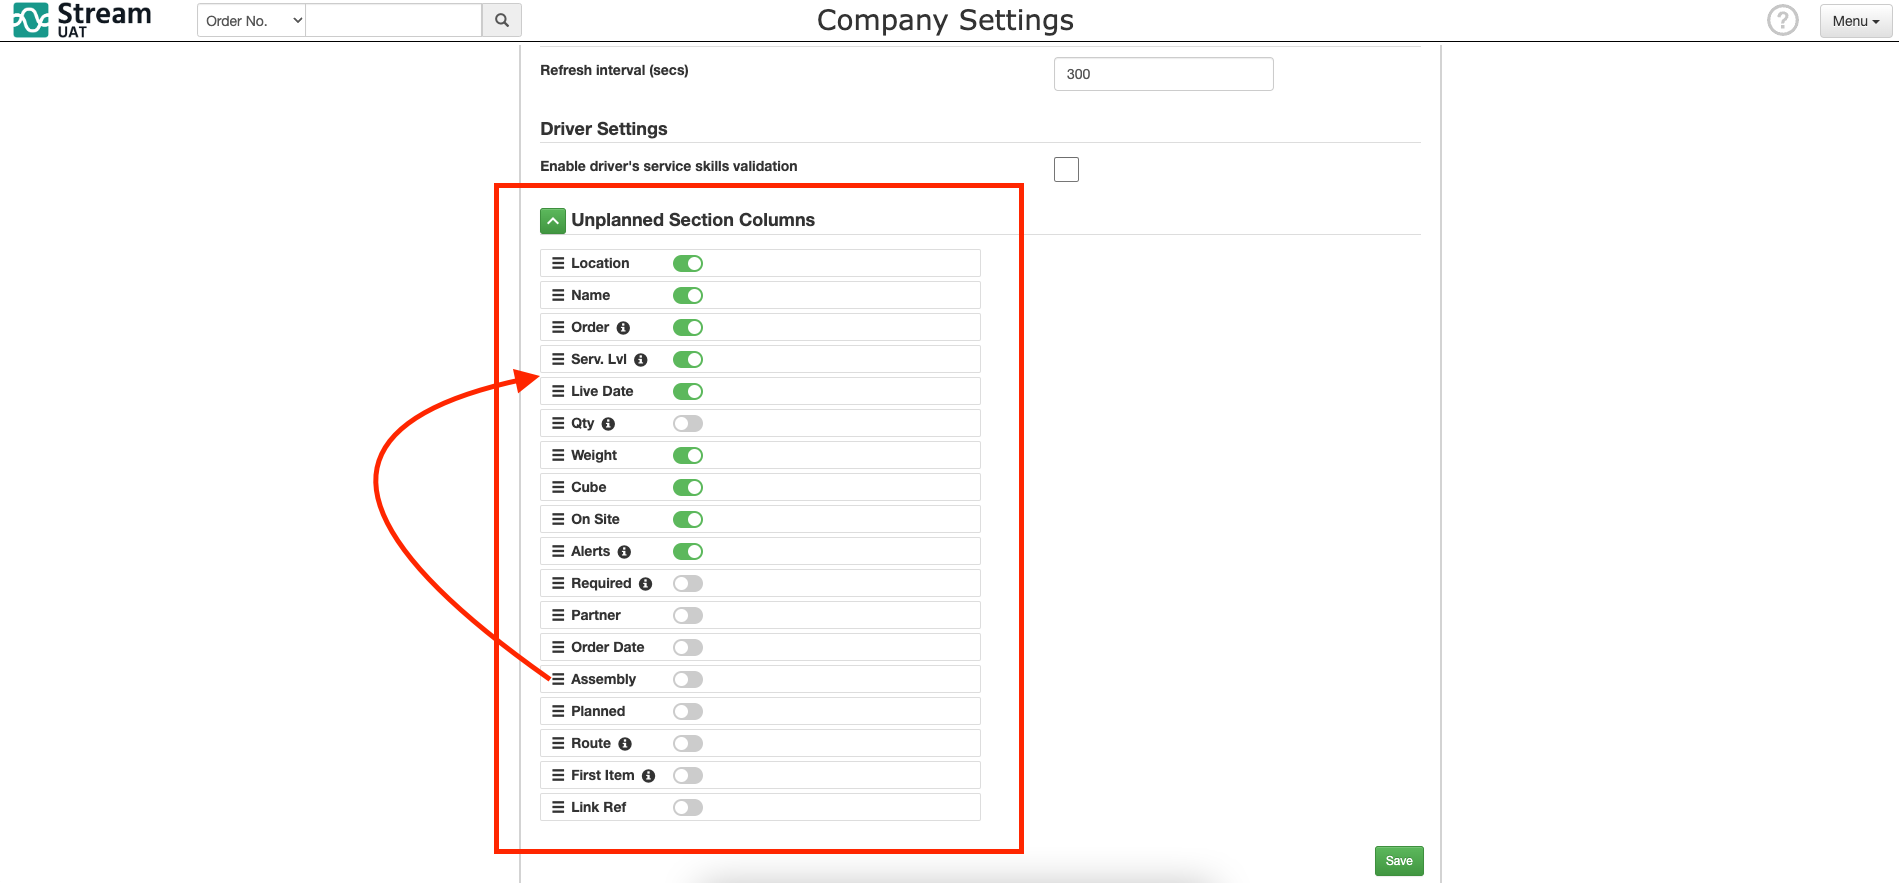The height and width of the screenshot is (883, 1899).
Task: Collapse the Unplanned Section Columns panel
Action: pyautogui.click(x=552, y=220)
